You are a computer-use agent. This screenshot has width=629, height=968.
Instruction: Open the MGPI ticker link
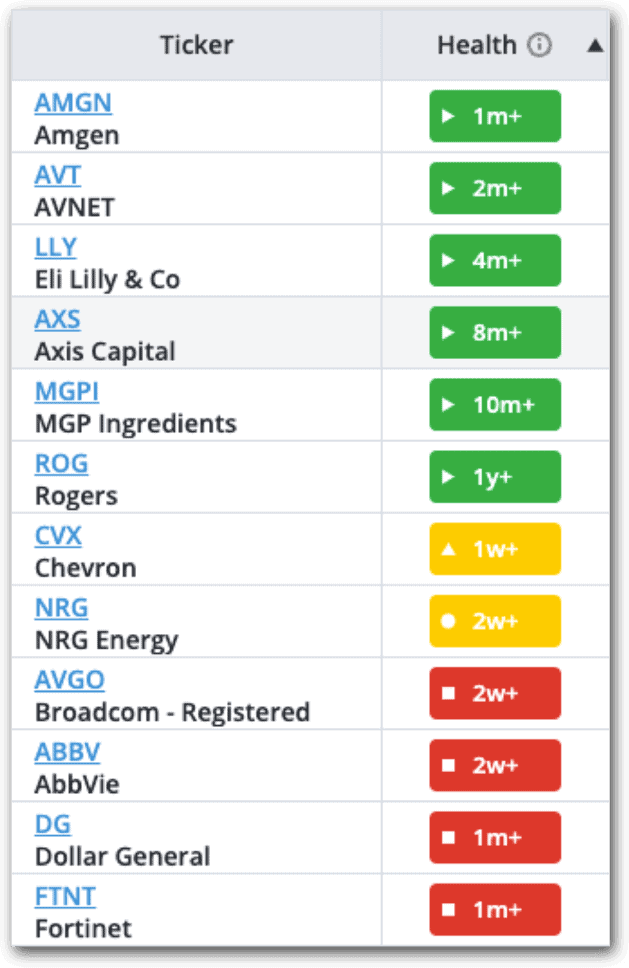tap(67, 391)
